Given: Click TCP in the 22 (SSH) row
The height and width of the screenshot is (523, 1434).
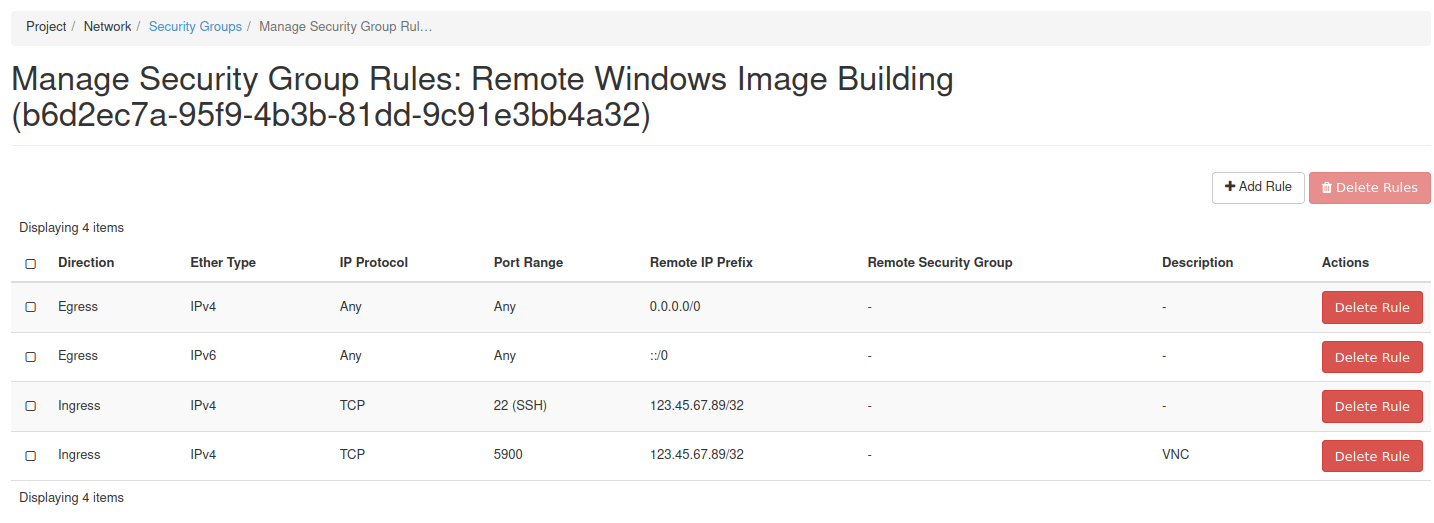Looking at the screenshot, I should pos(352,405).
